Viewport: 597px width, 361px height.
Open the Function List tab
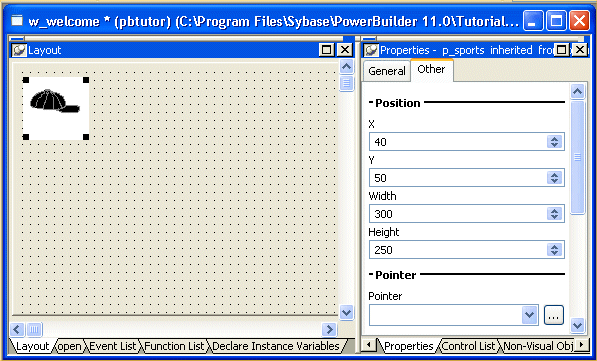(175, 346)
